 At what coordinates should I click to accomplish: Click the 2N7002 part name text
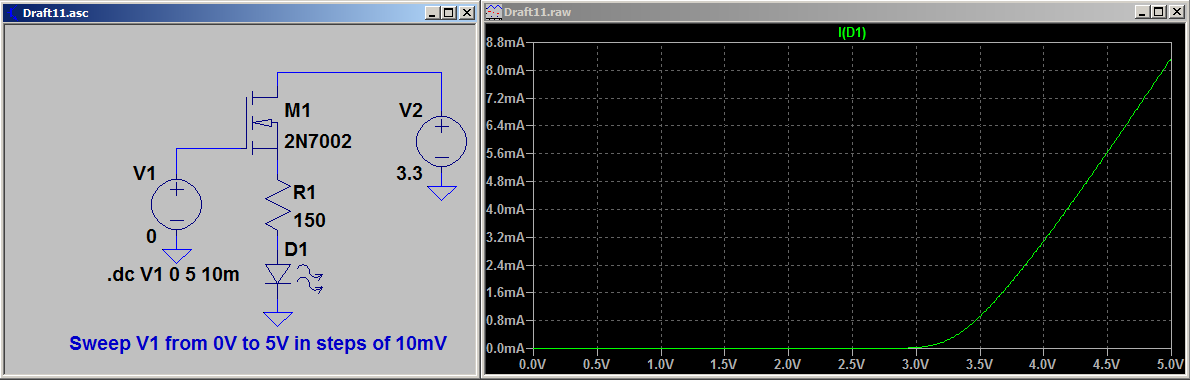(318, 141)
